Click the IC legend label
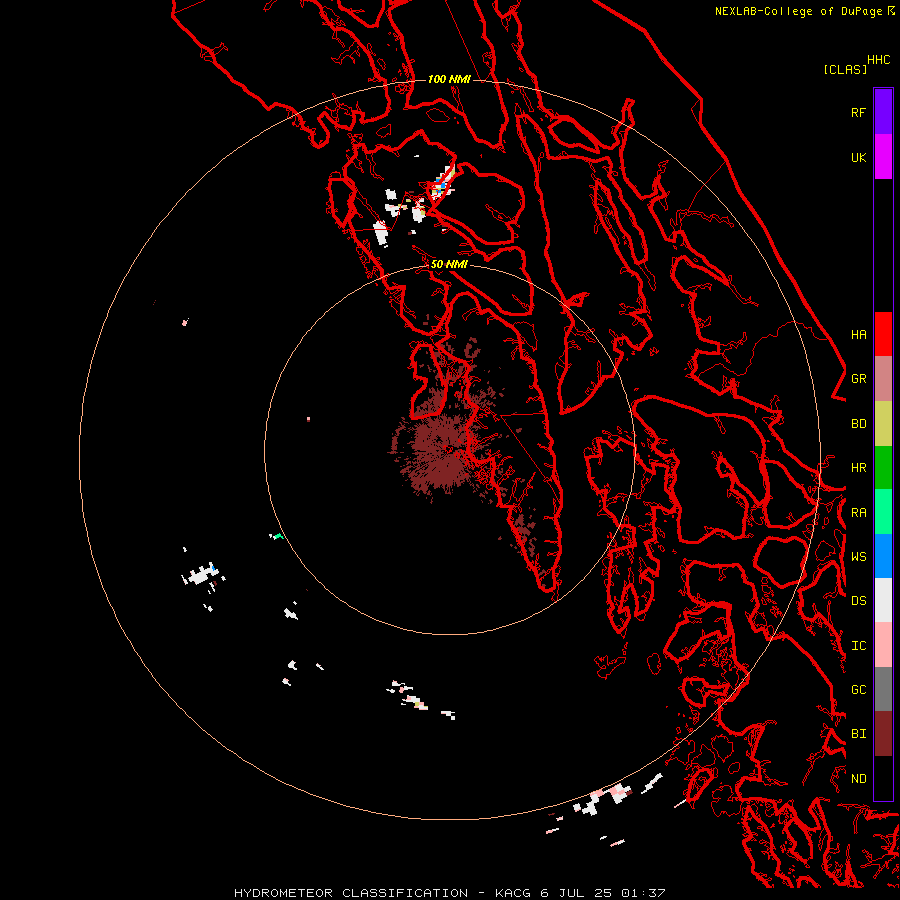The image size is (900, 900). click(x=858, y=646)
